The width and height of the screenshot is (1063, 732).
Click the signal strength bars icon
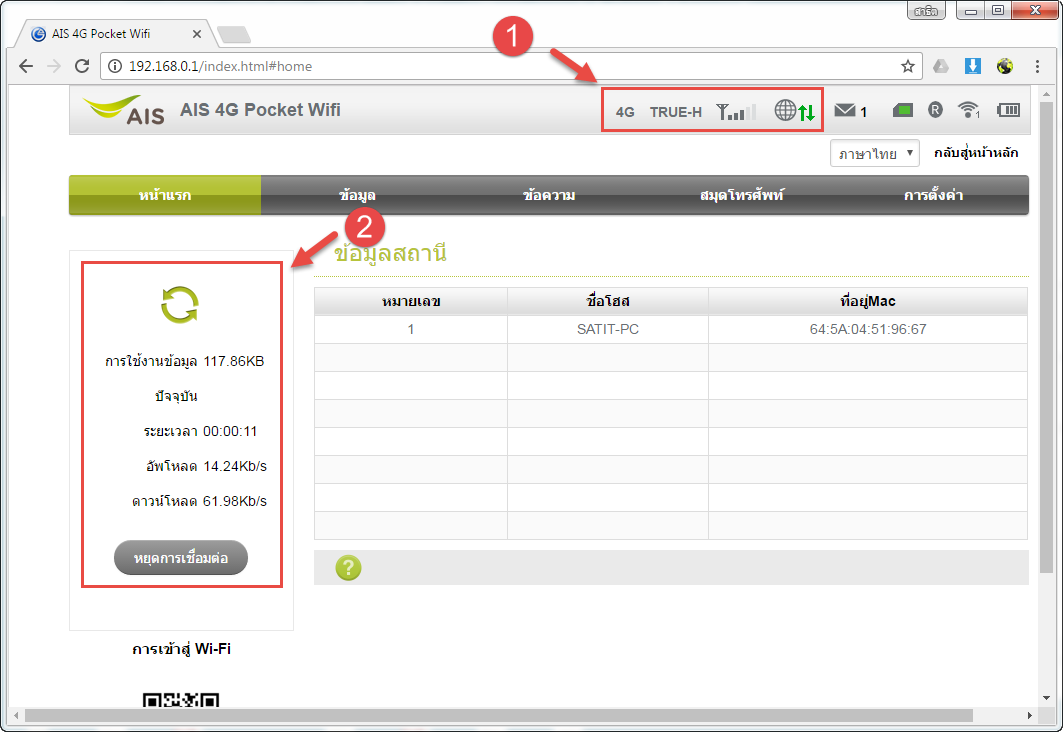click(736, 111)
